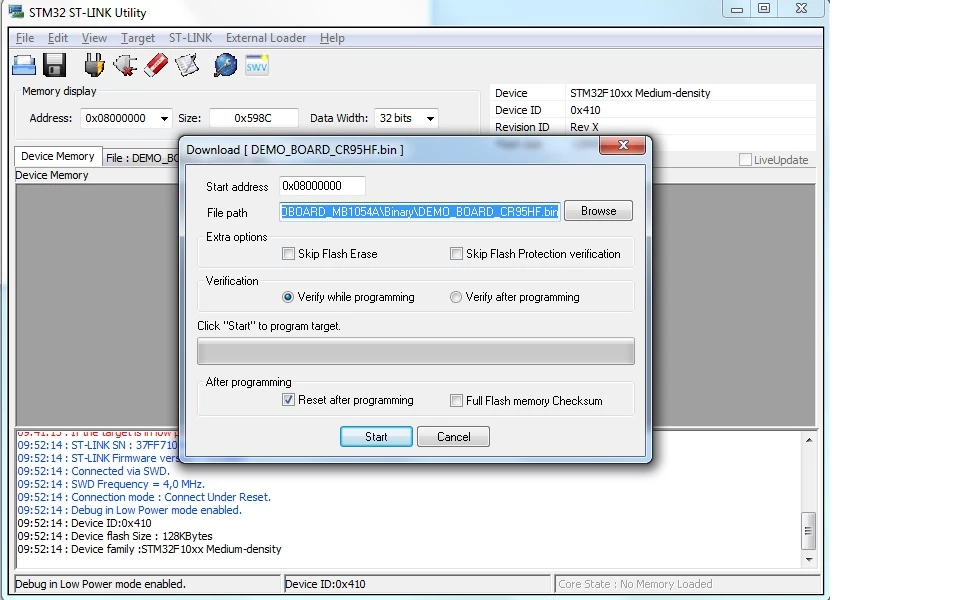
Task: Disconnect from target toolbar icon
Action: click(125, 65)
